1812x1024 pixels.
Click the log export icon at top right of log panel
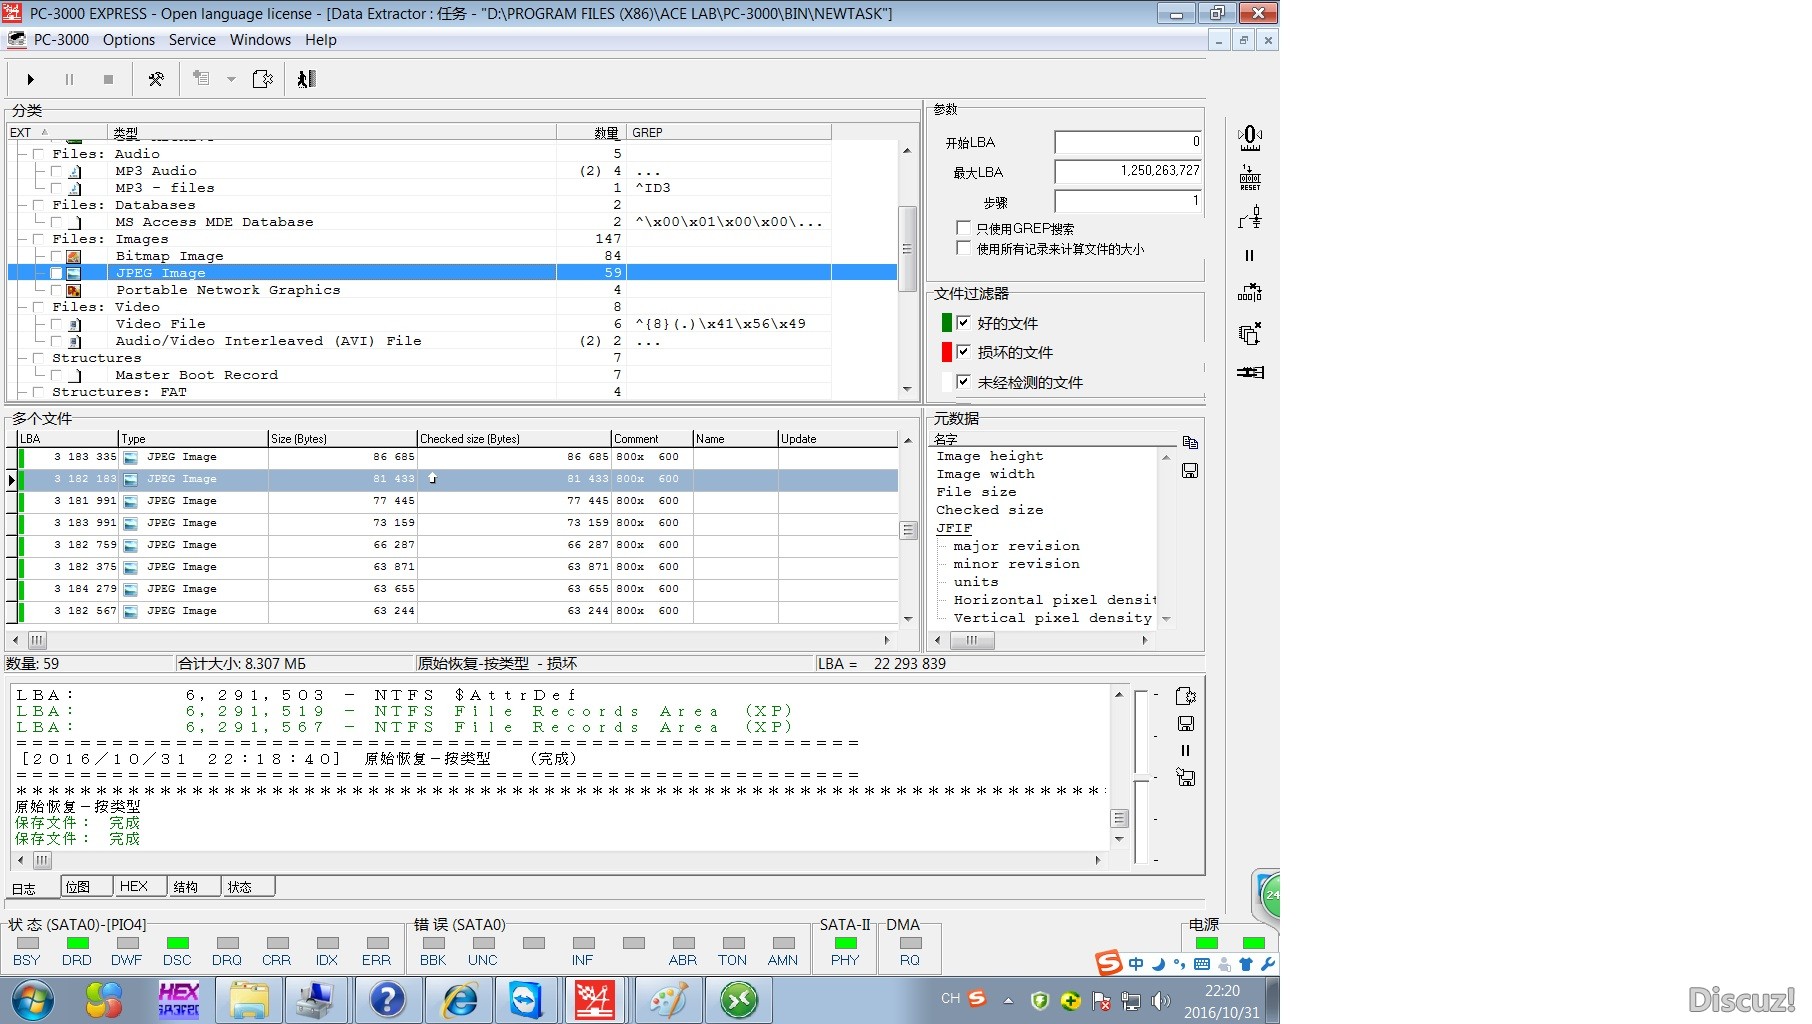(1186, 696)
